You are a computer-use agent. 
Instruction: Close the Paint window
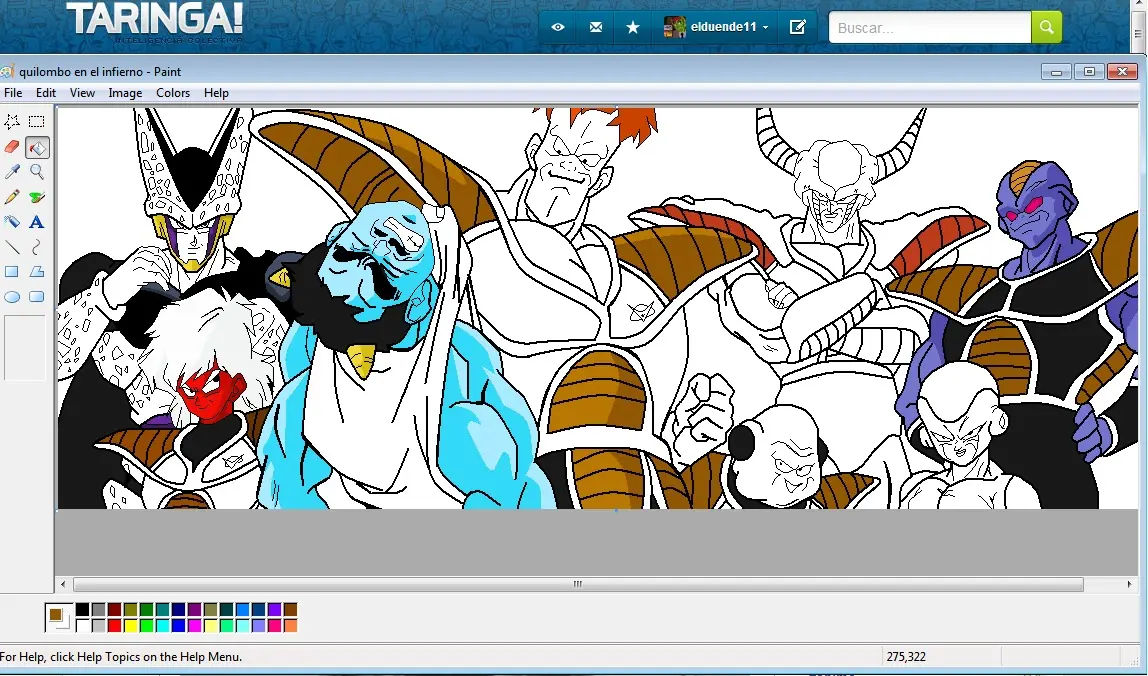pos(1122,71)
